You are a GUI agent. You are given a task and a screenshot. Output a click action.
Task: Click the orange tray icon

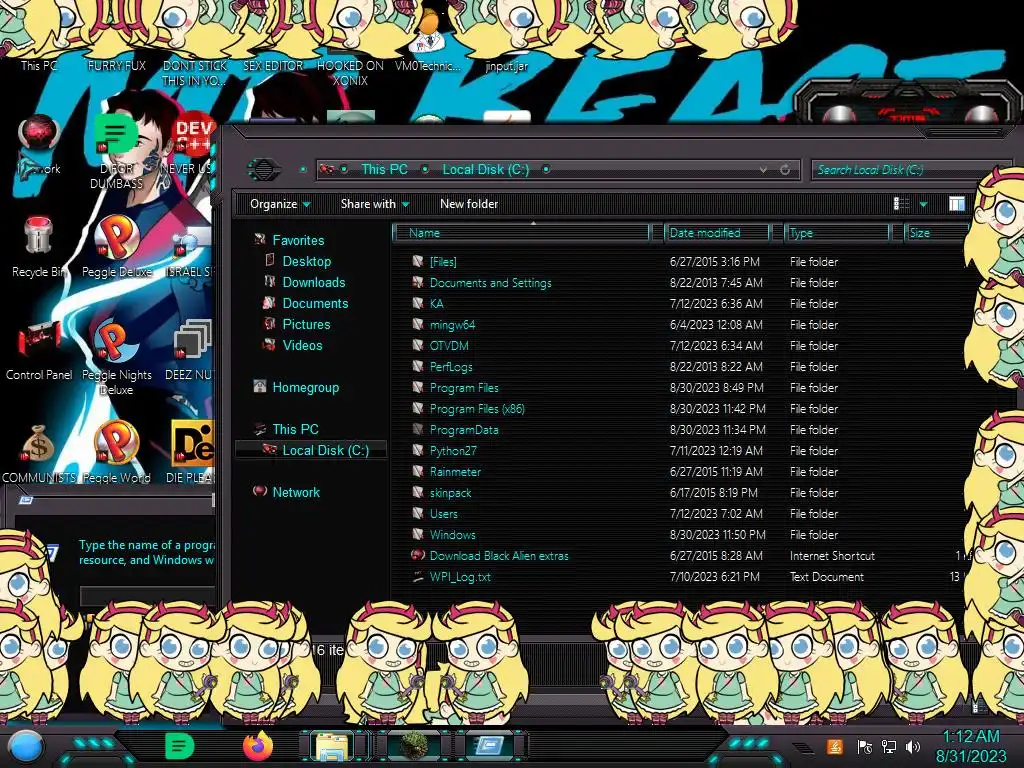[835, 746]
